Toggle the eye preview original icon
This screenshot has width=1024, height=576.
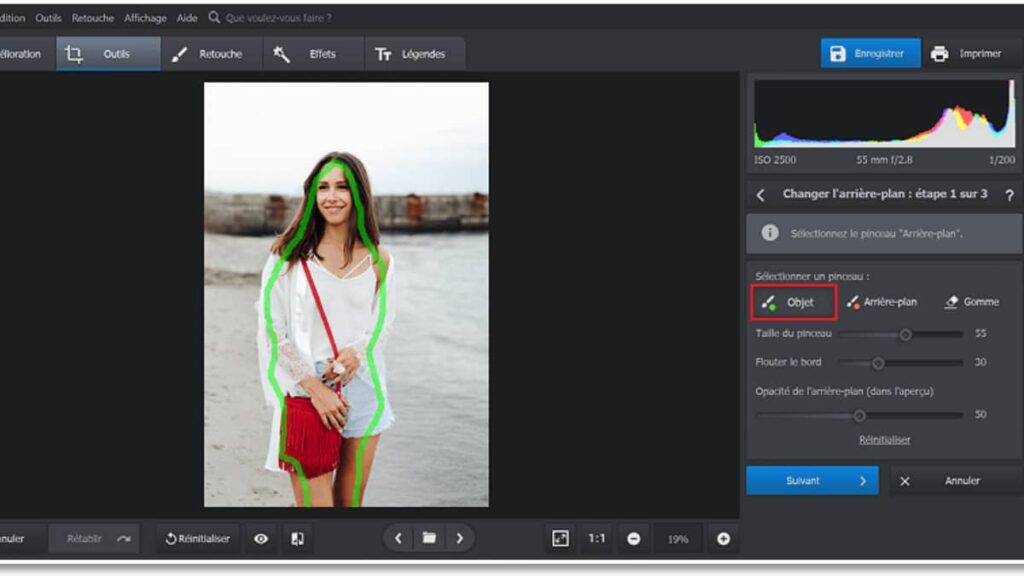pos(261,539)
